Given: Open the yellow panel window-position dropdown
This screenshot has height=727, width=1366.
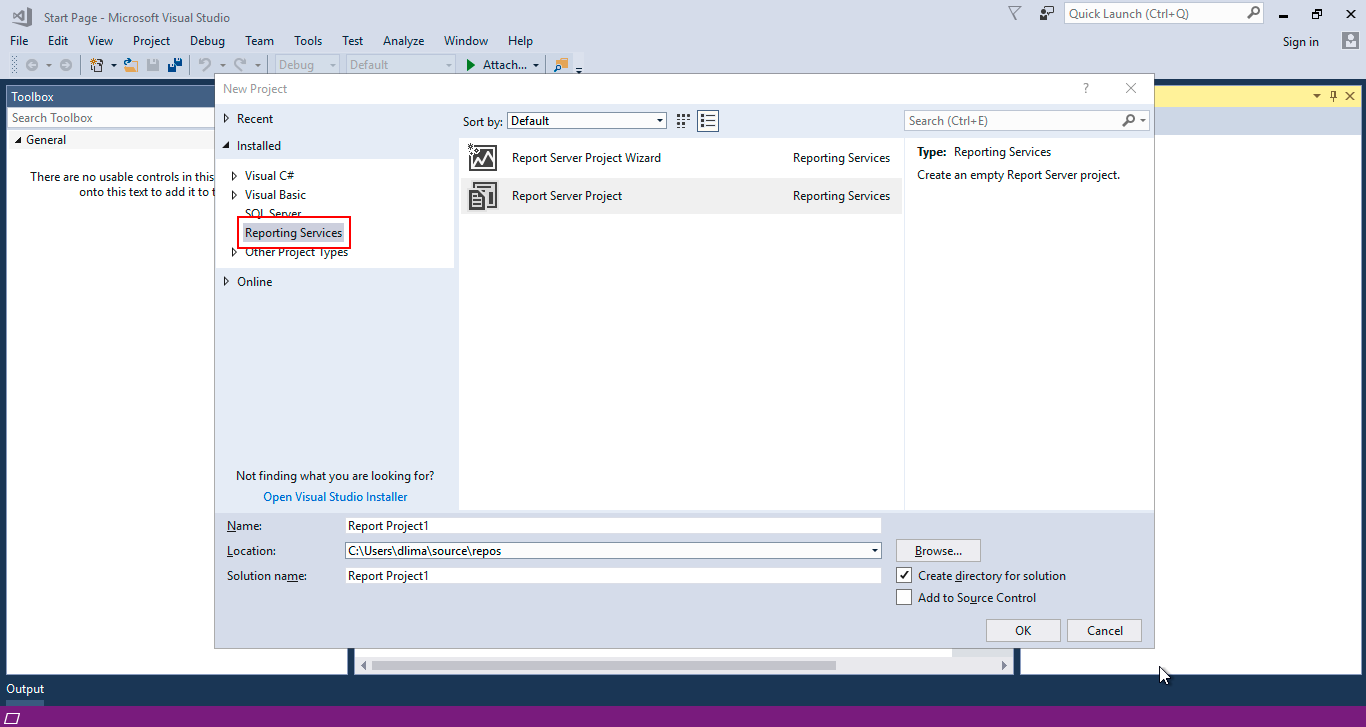Looking at the screenshot, I should click(x=1317, y=96).
